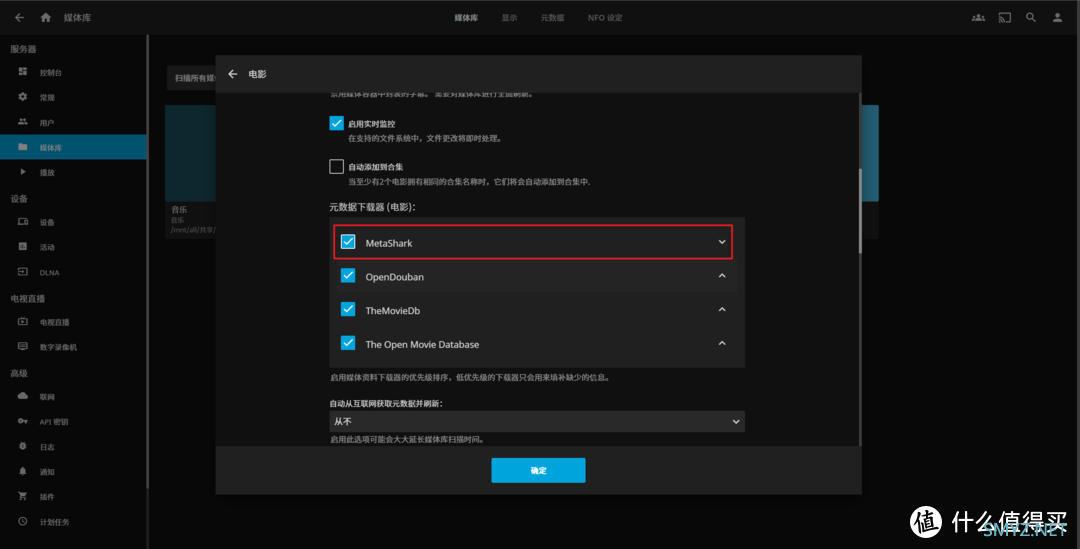Open 常规 gear icon in sidebar
The height and width of the screenshot is (549, 1080).
click(23, 97)
